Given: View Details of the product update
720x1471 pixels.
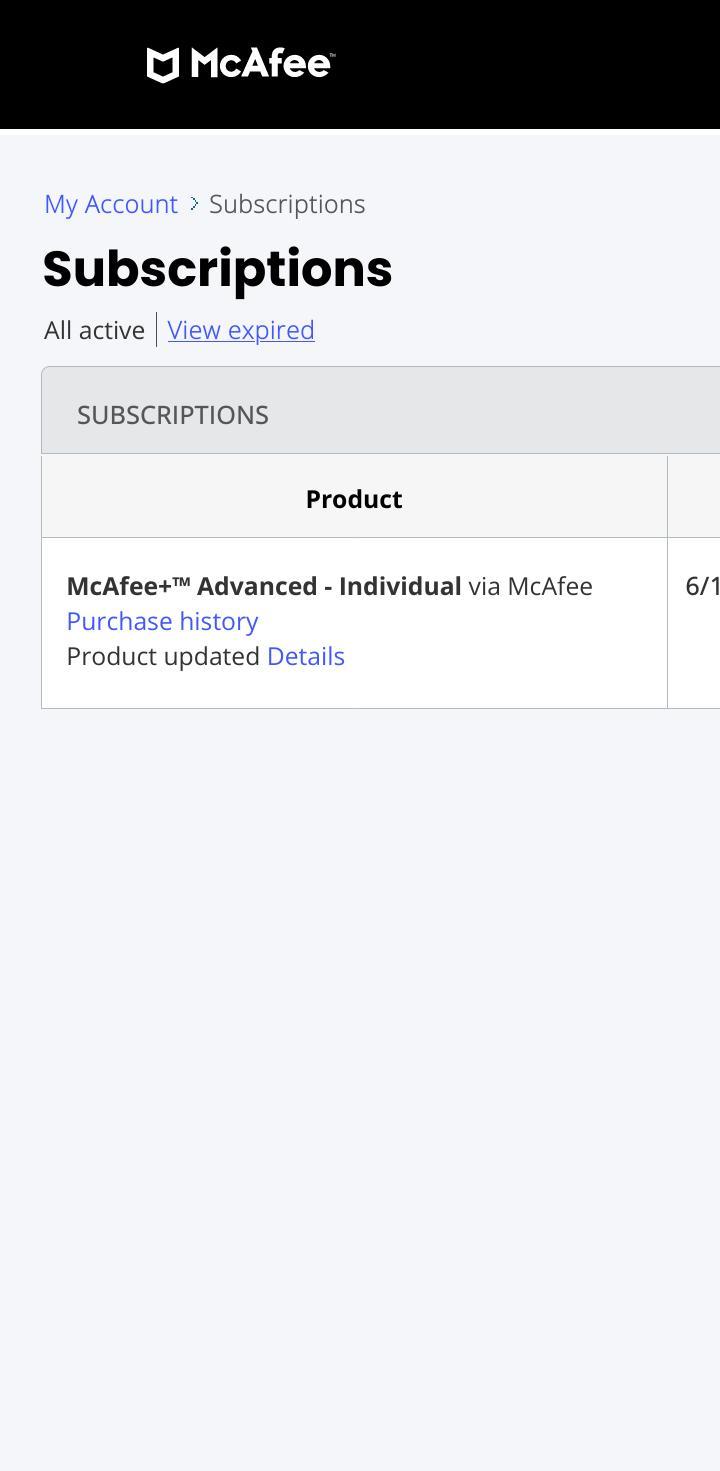Looking at the screenshot, I should click(x=305, y=656).
